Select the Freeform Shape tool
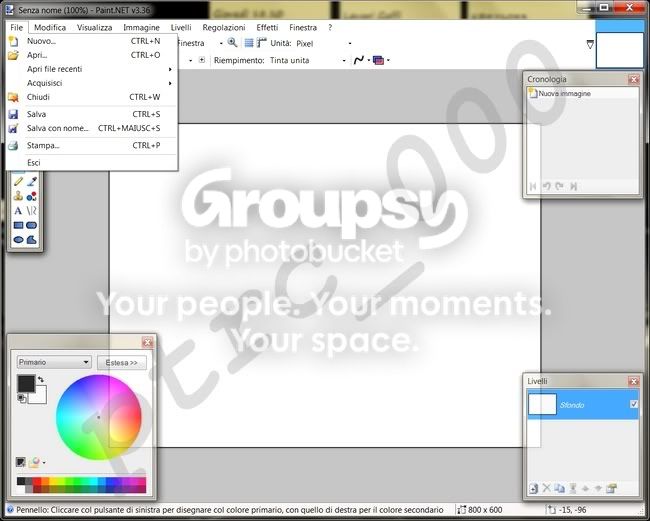The image size is (650, 521). (x=32, y=240)
